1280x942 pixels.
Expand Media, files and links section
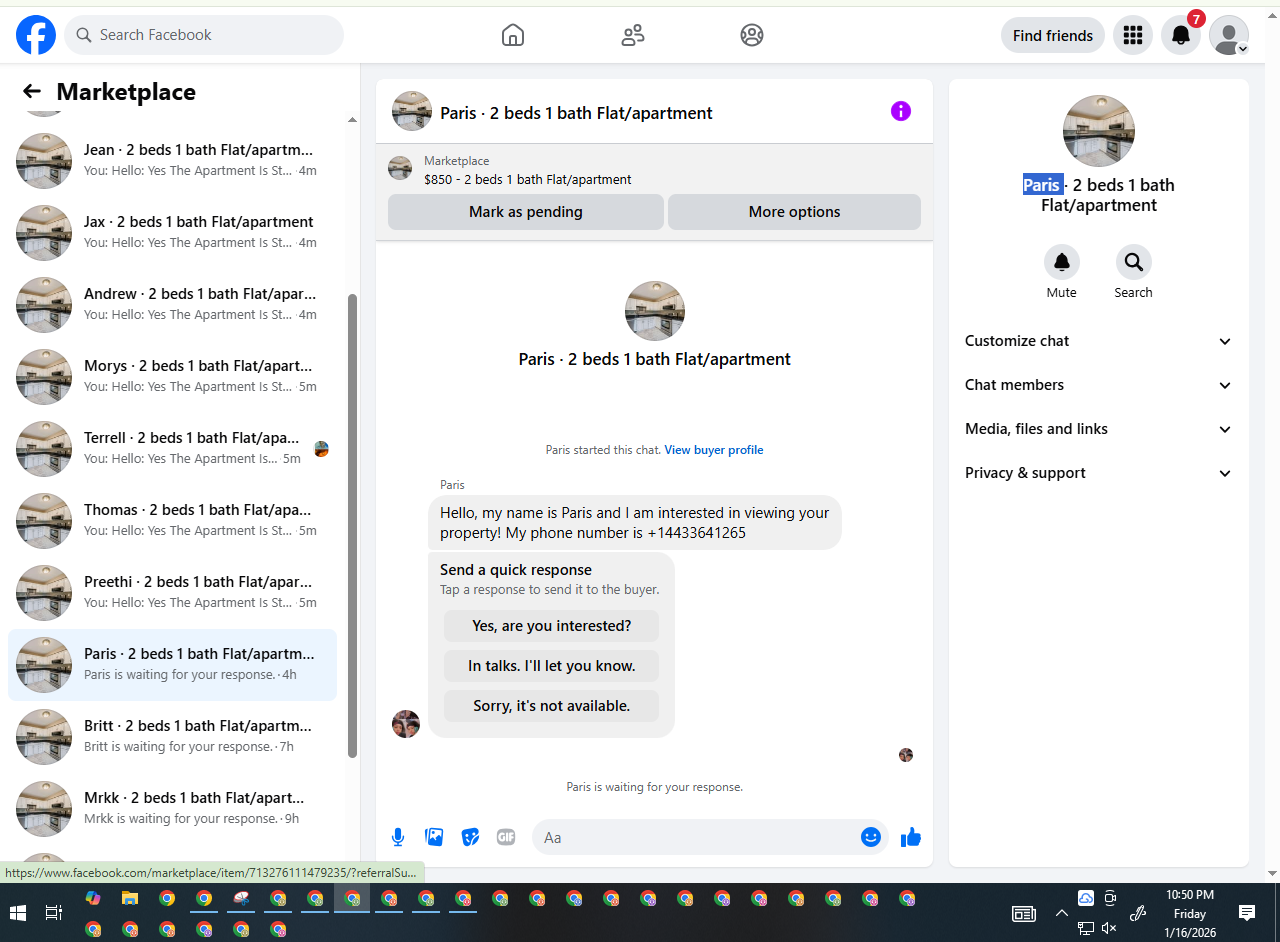pos(1099,429)
